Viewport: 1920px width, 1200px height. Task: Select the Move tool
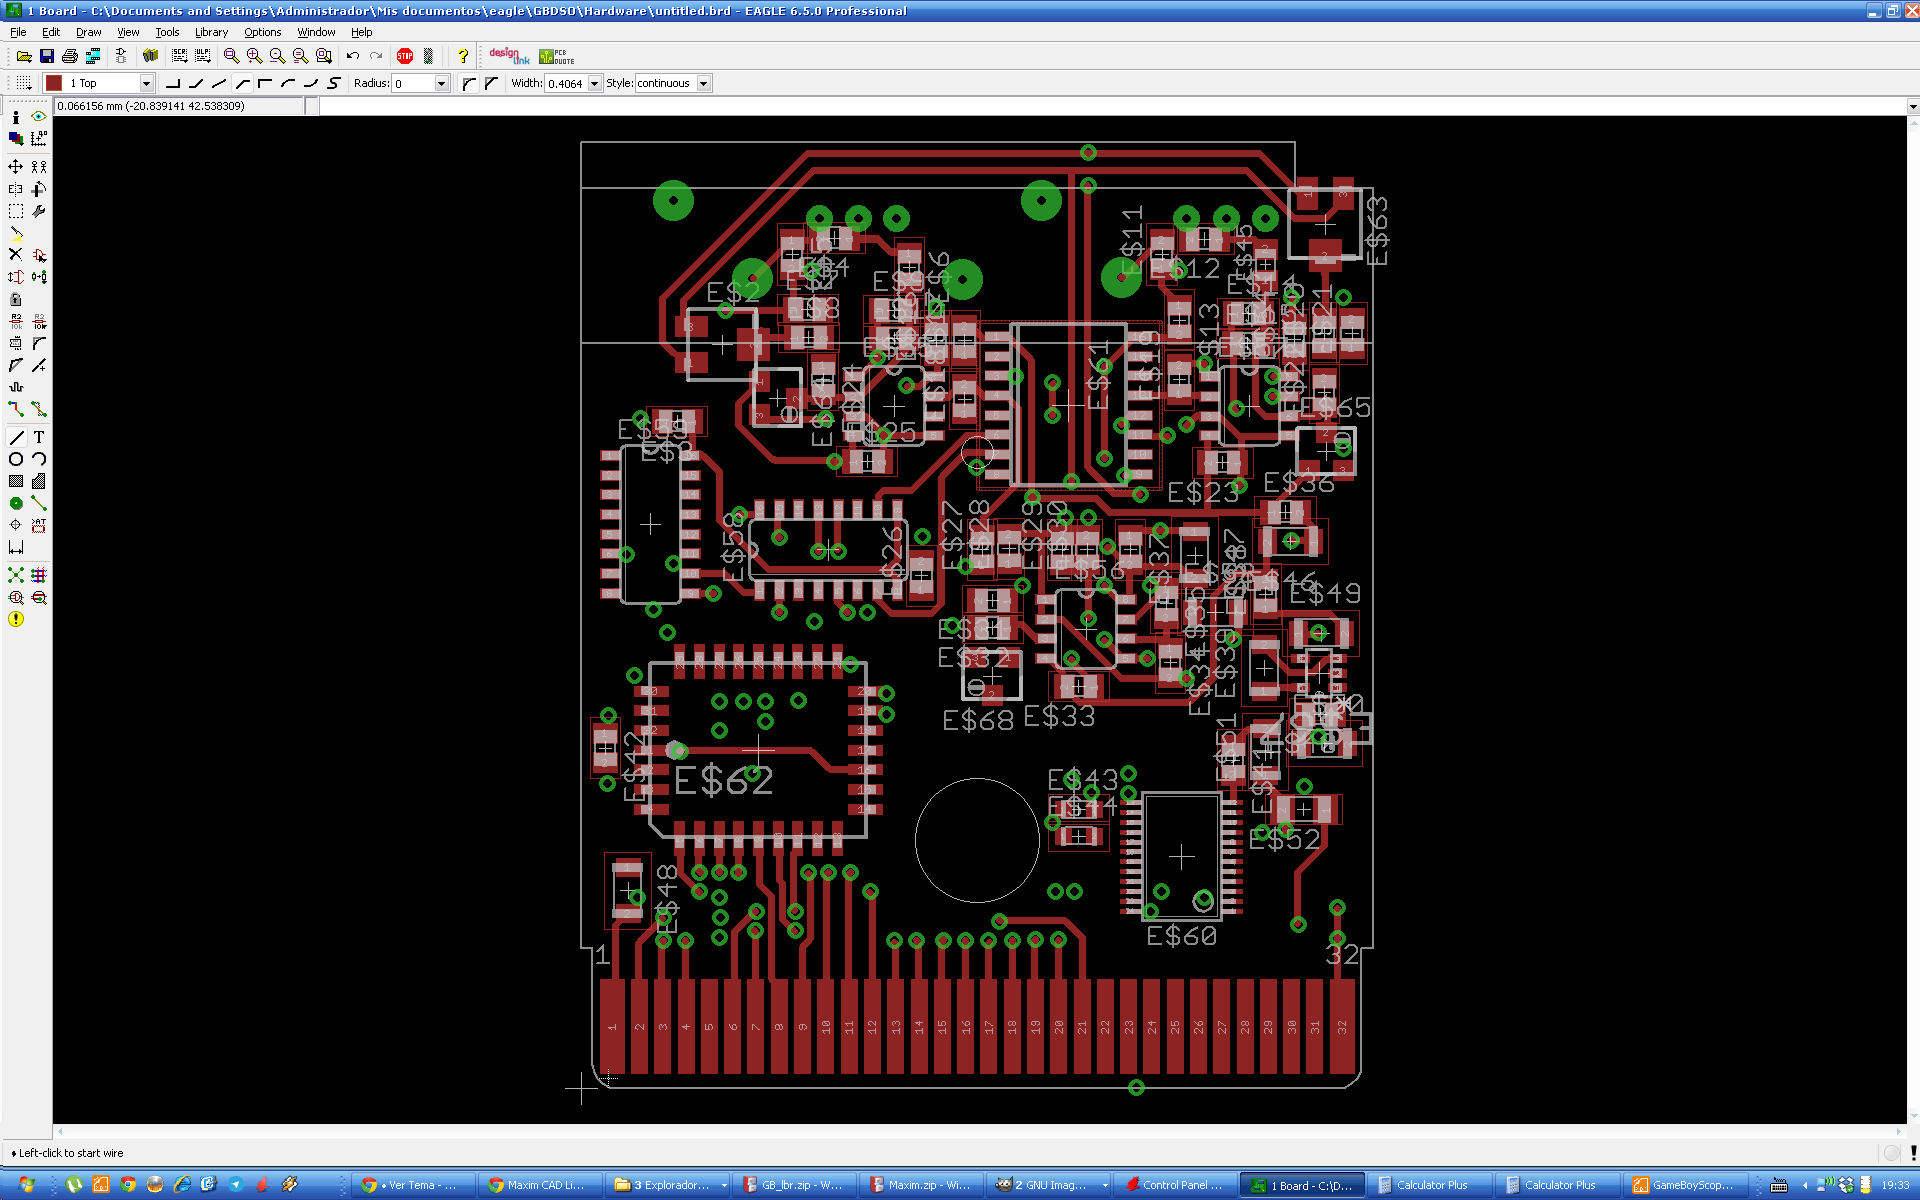pos(16,166)
